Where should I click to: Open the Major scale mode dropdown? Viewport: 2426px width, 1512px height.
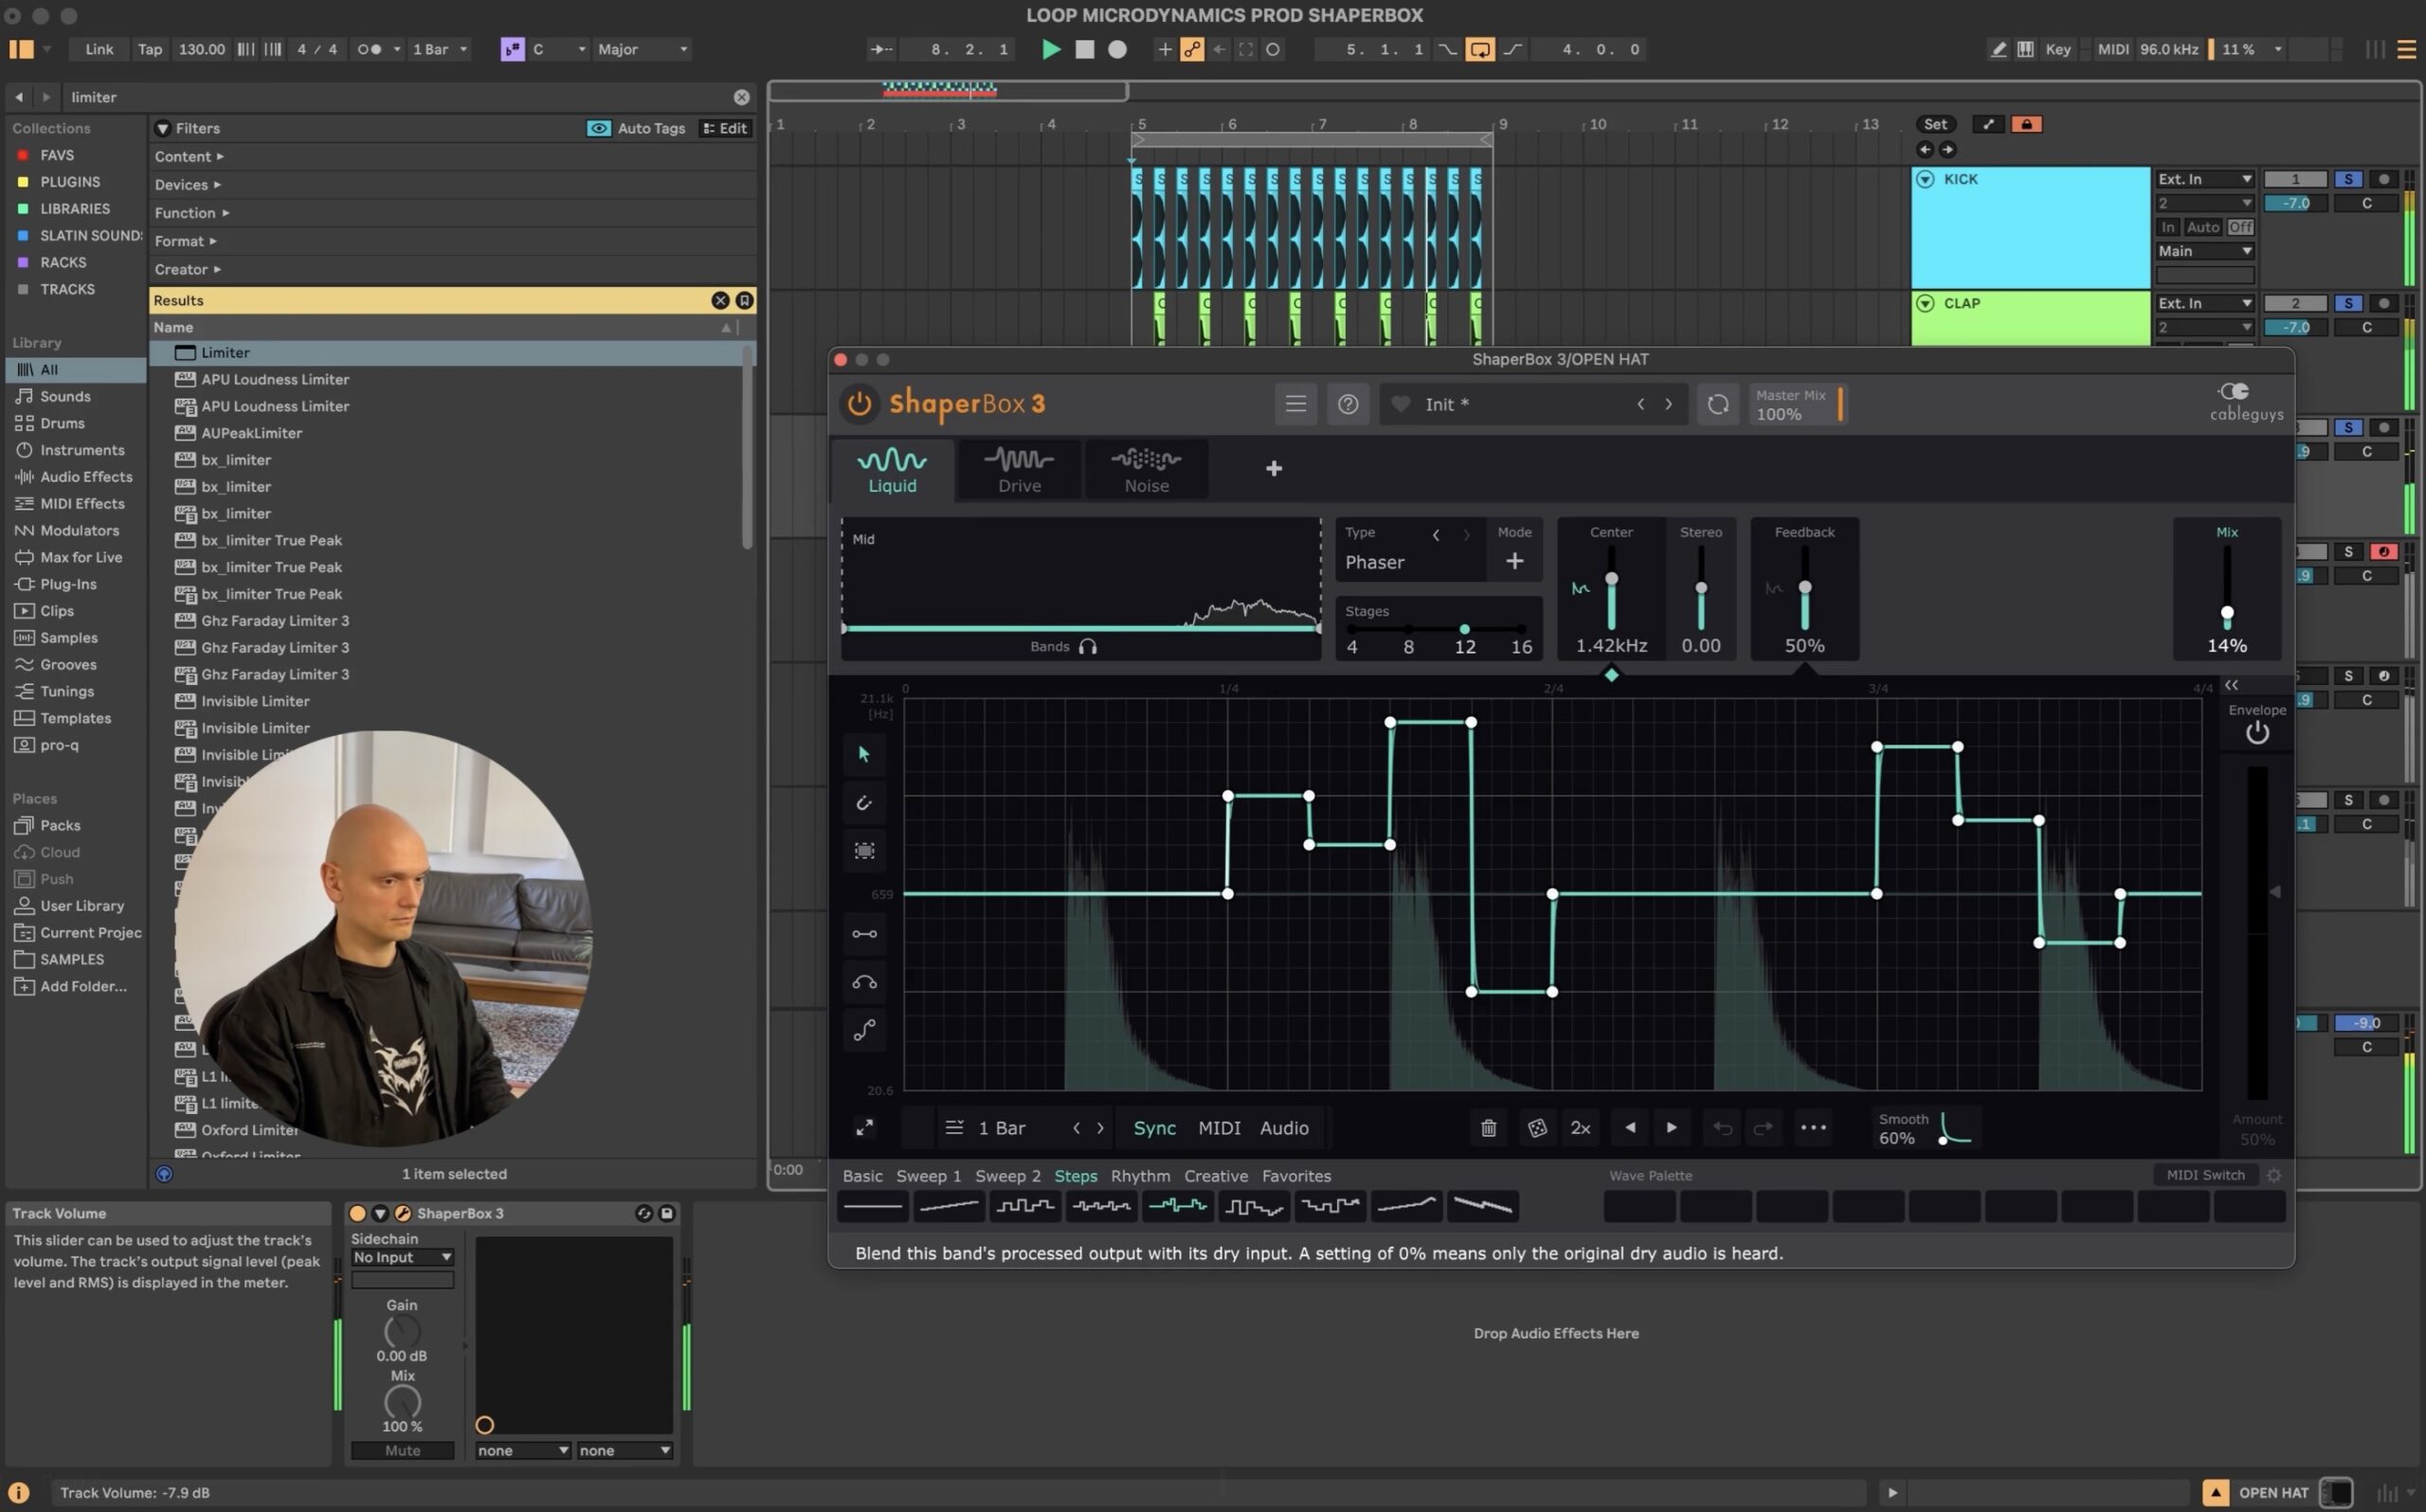[x=642, y=49]
